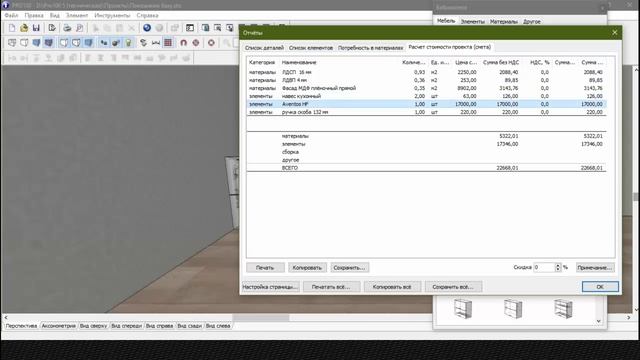Click the Сумма без НДС column header
Viewport: 640px width, 360px height.
(x=501, y=62)
